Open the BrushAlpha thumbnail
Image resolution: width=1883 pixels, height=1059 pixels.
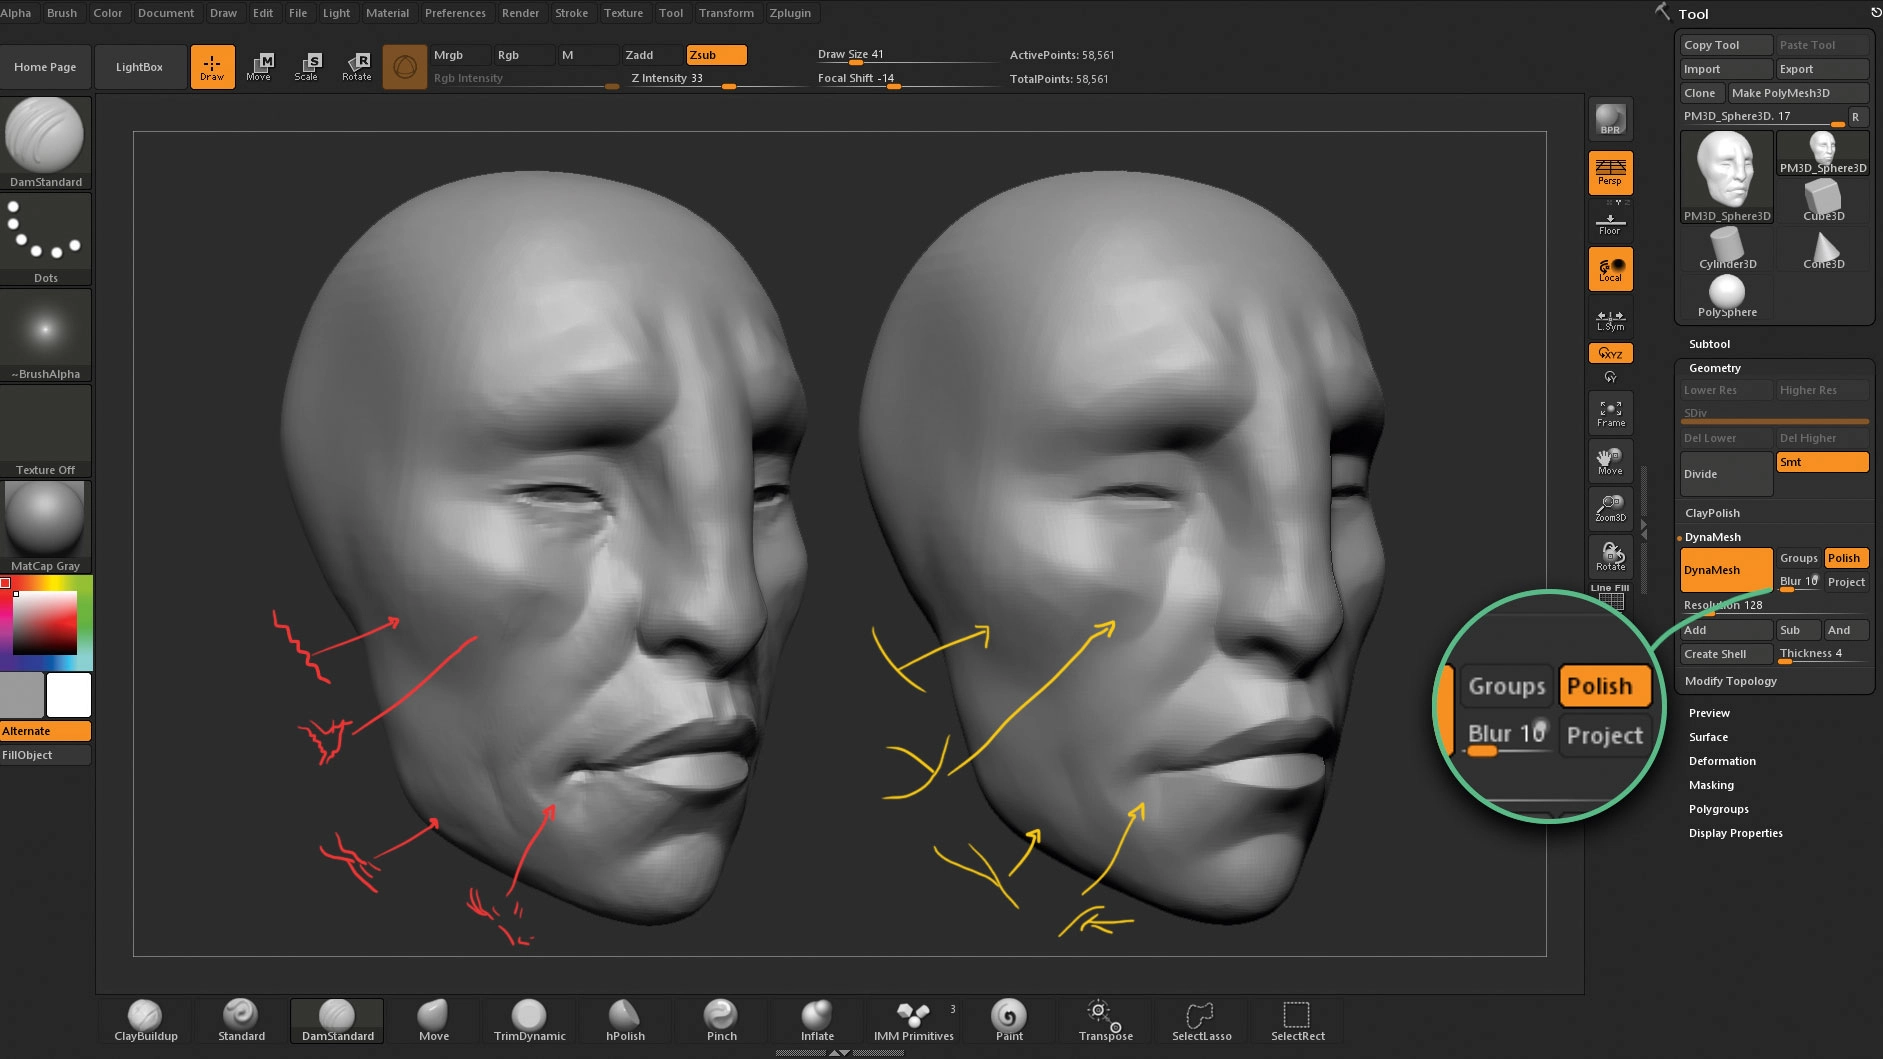46,335
